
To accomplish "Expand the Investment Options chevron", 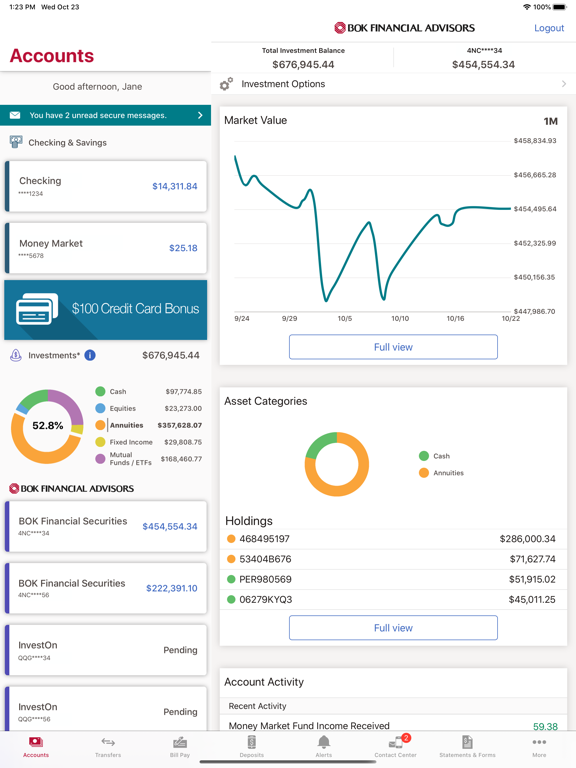I will [x=564, y=84].
